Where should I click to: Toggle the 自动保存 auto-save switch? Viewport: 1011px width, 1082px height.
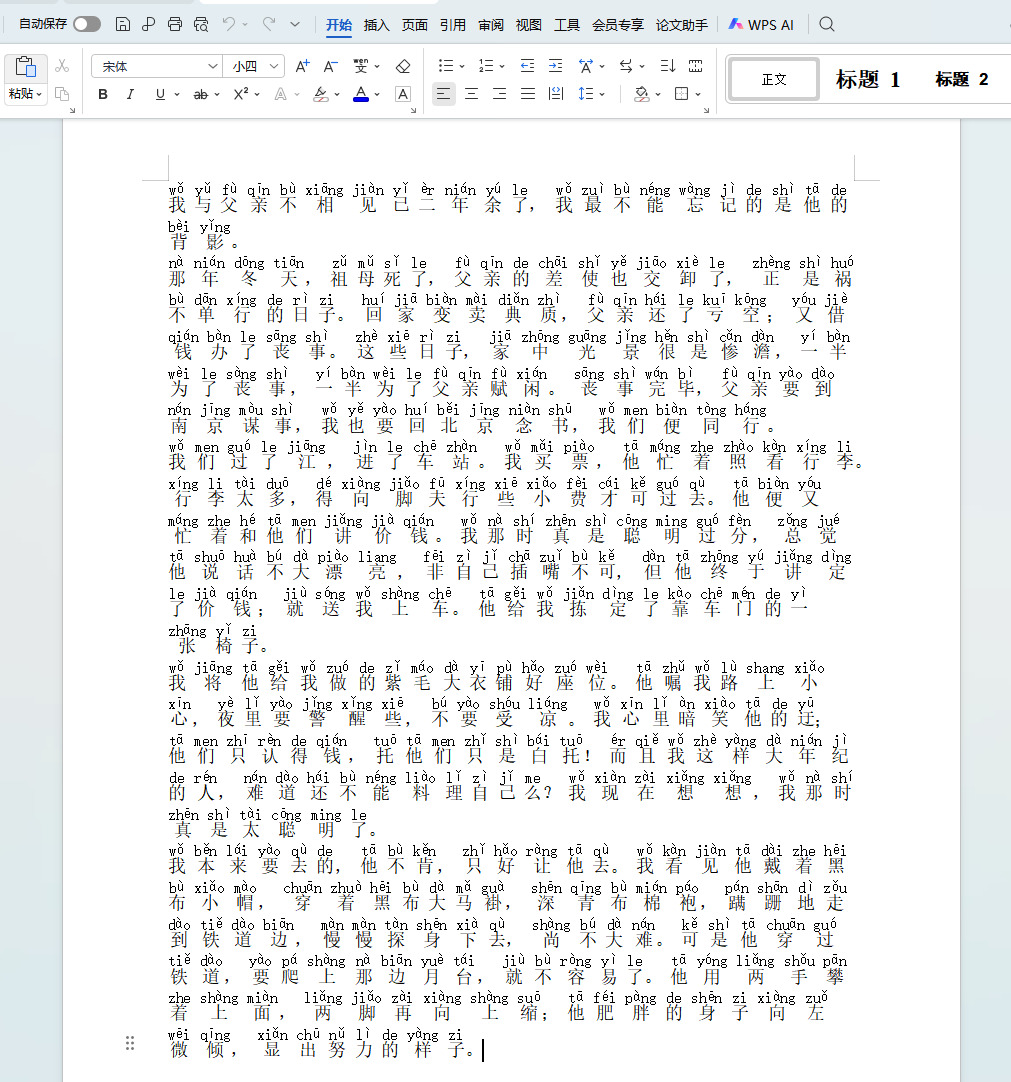coord(87,24)
